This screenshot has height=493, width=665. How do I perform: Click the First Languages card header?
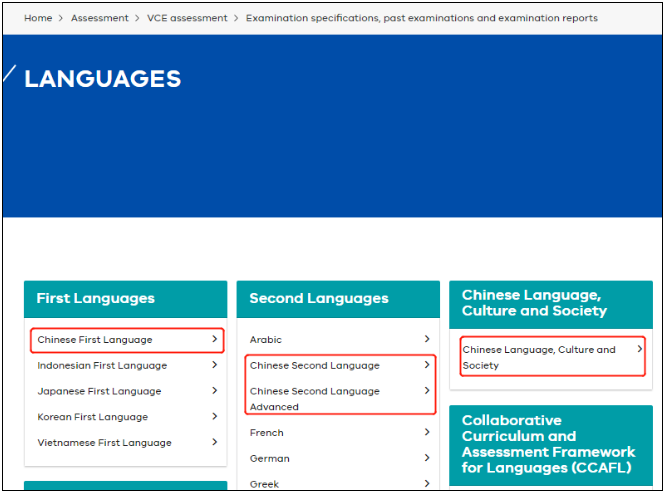pos(126,299)
